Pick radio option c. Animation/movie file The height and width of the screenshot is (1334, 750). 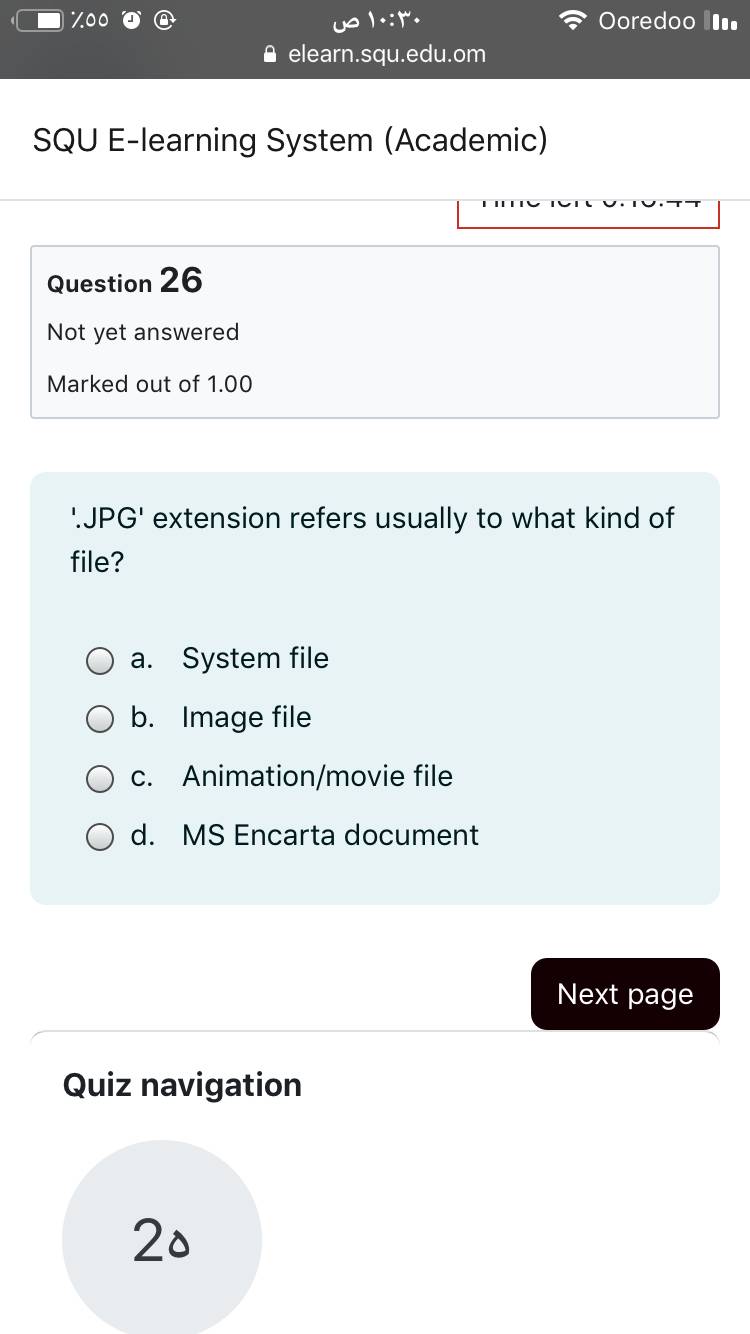[x=99, y=778]
